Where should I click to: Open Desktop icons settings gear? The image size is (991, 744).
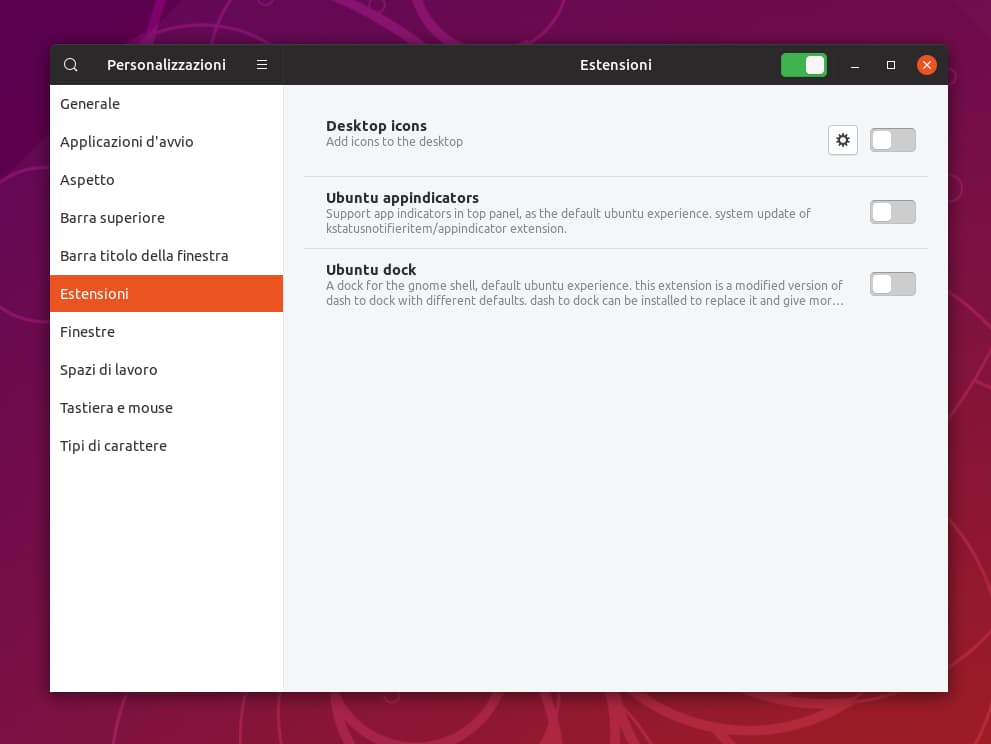pos(842,140)
